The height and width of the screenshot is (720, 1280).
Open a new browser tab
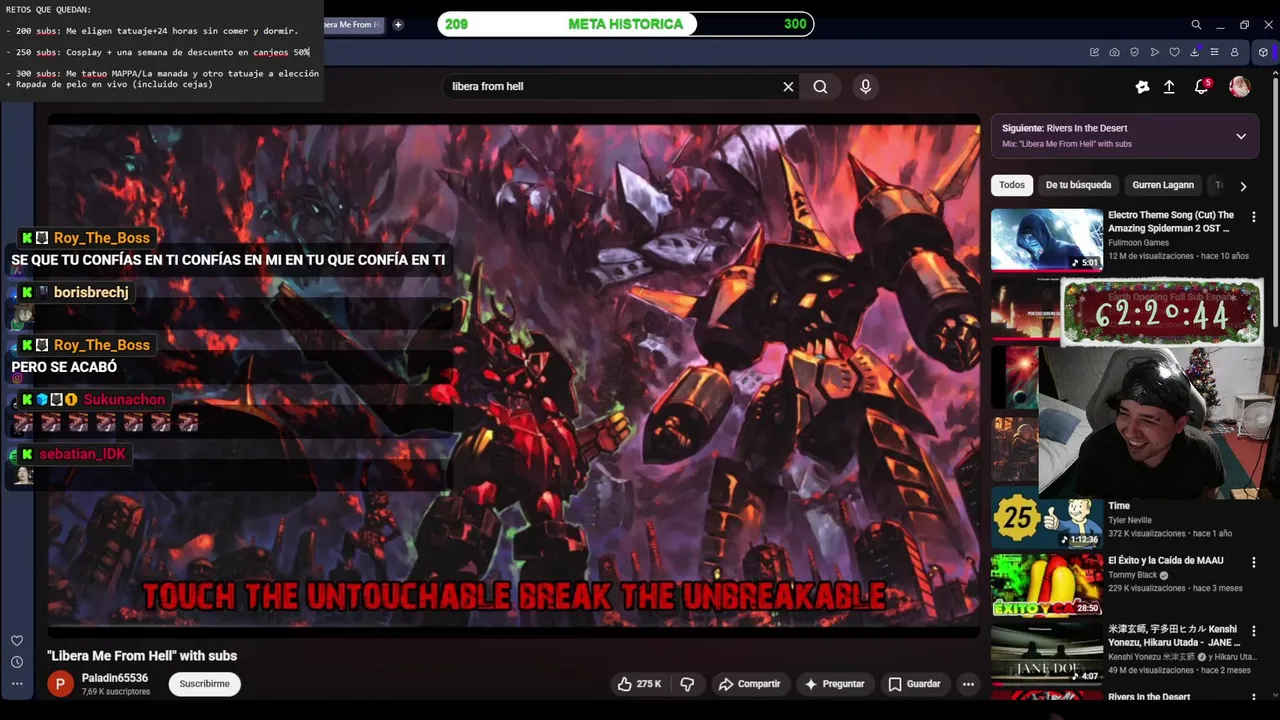[x=397, y=25]
